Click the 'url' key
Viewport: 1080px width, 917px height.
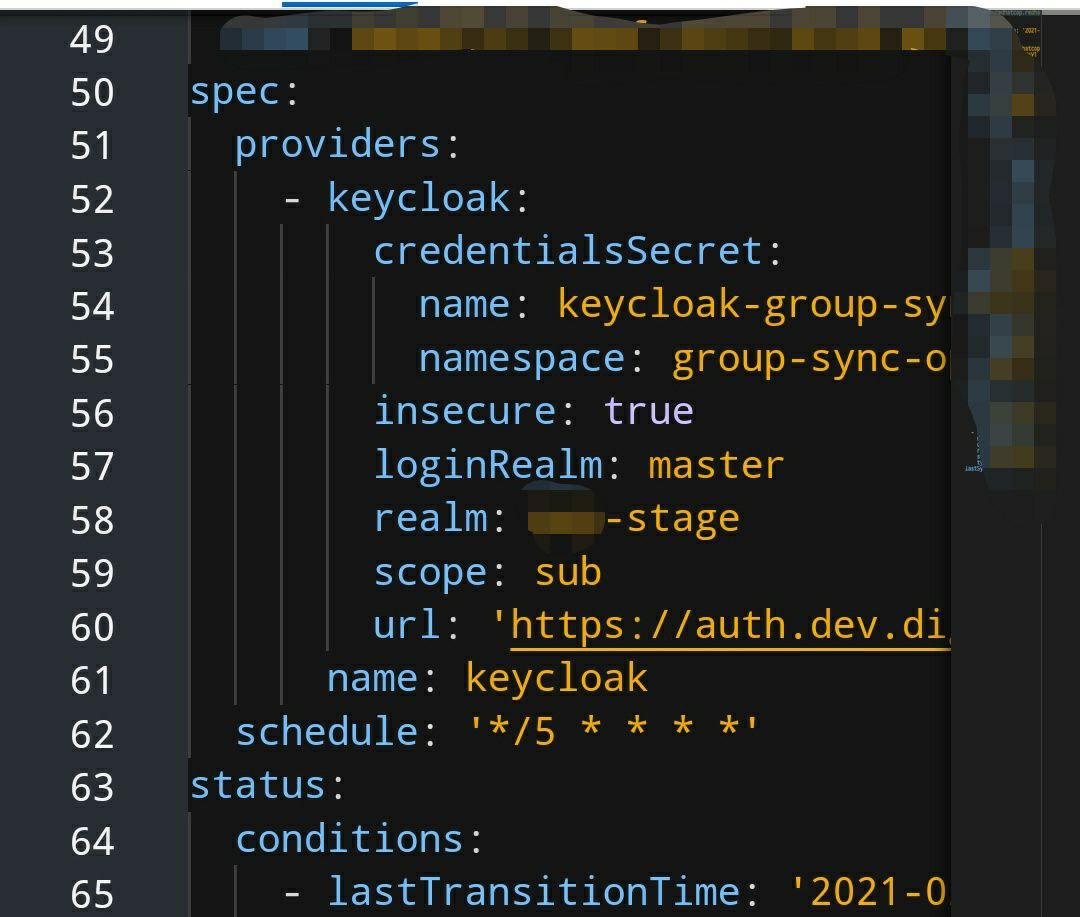[x=407, y=625]
